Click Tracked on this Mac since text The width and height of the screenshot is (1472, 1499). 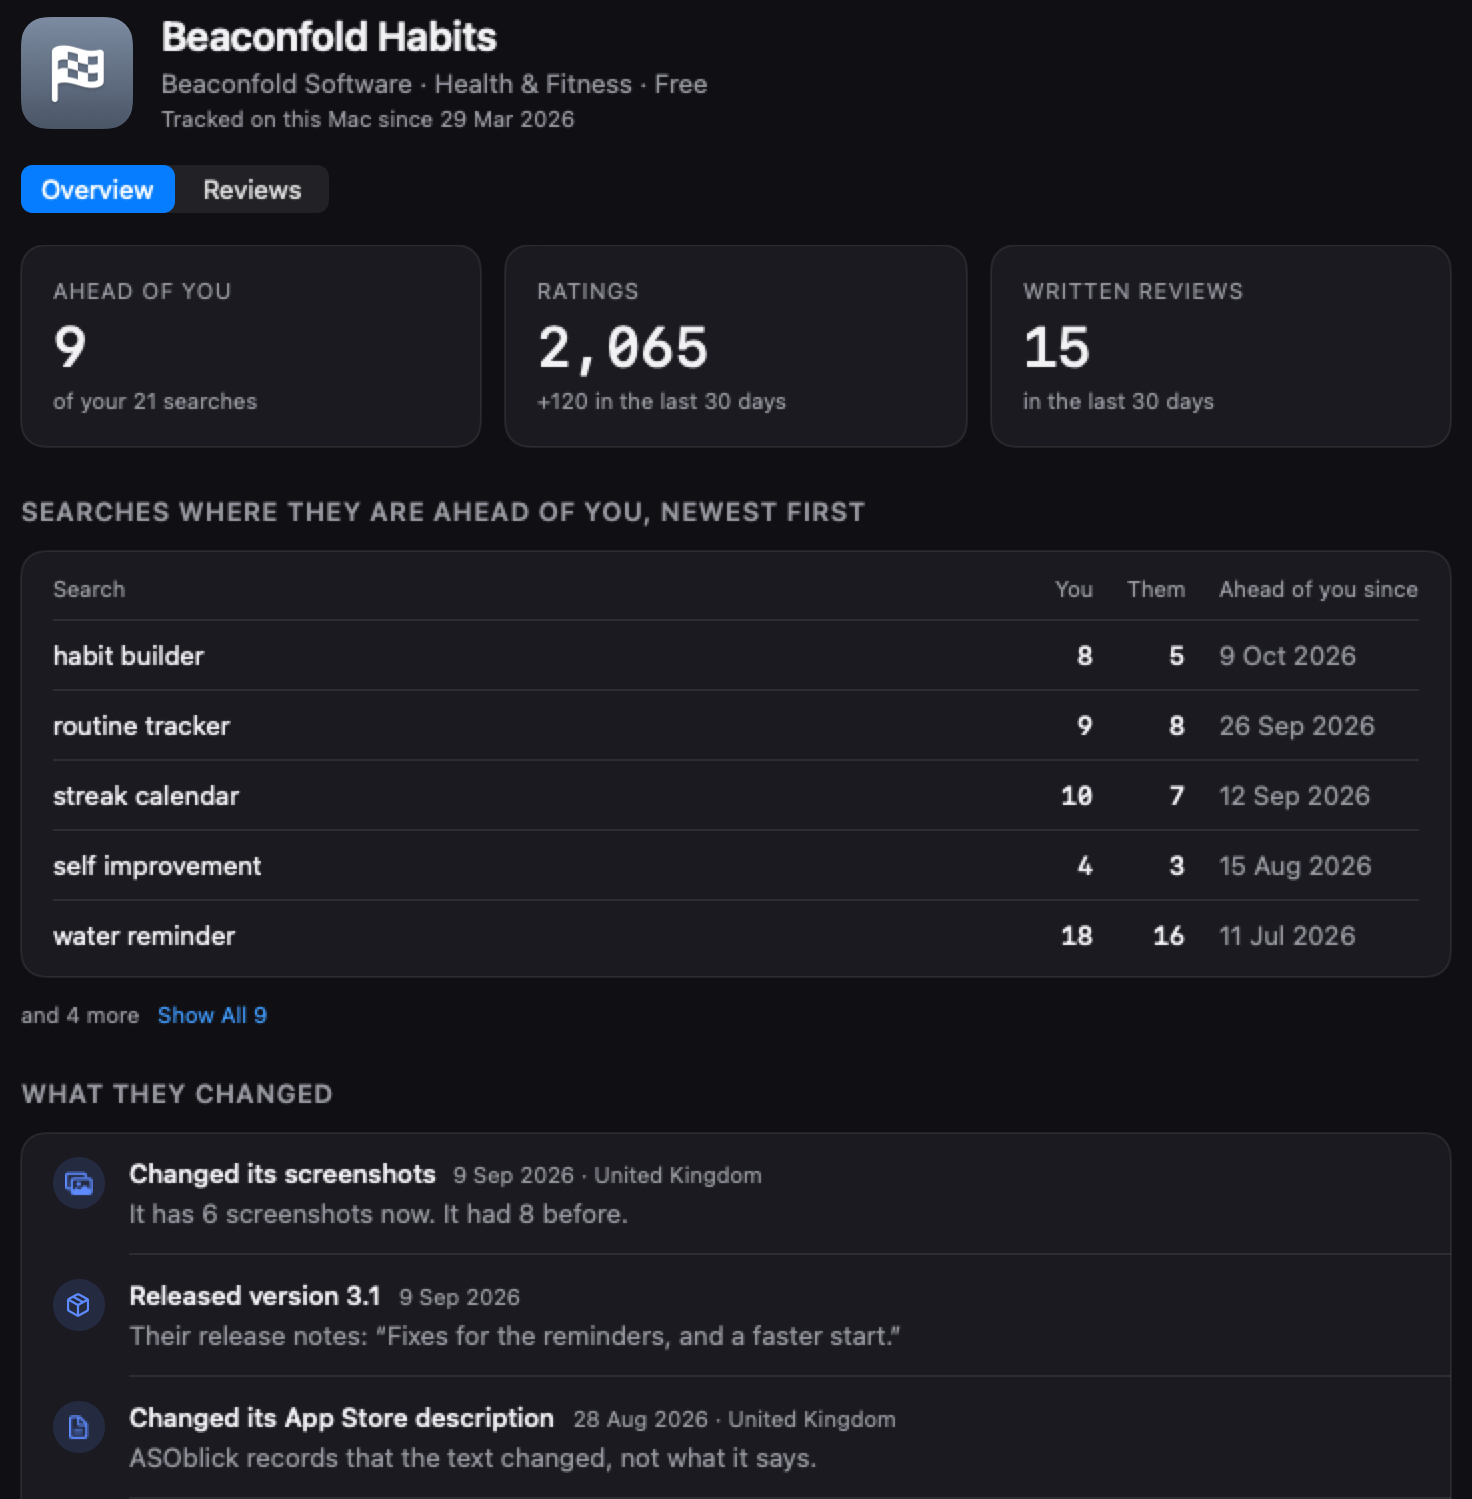pos(368,119)
